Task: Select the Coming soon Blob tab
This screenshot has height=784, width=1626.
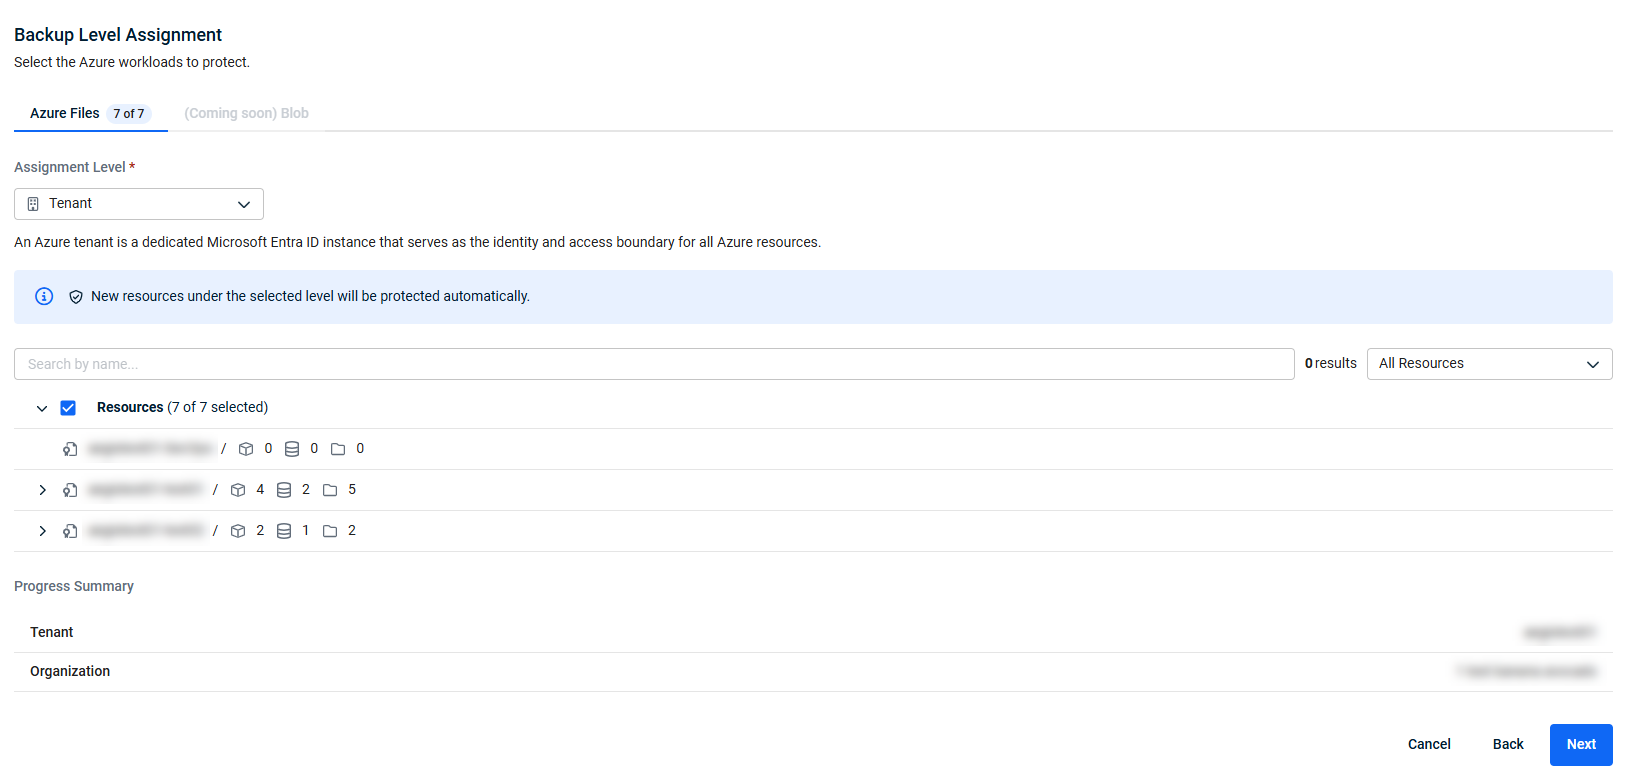Action: 246,113
